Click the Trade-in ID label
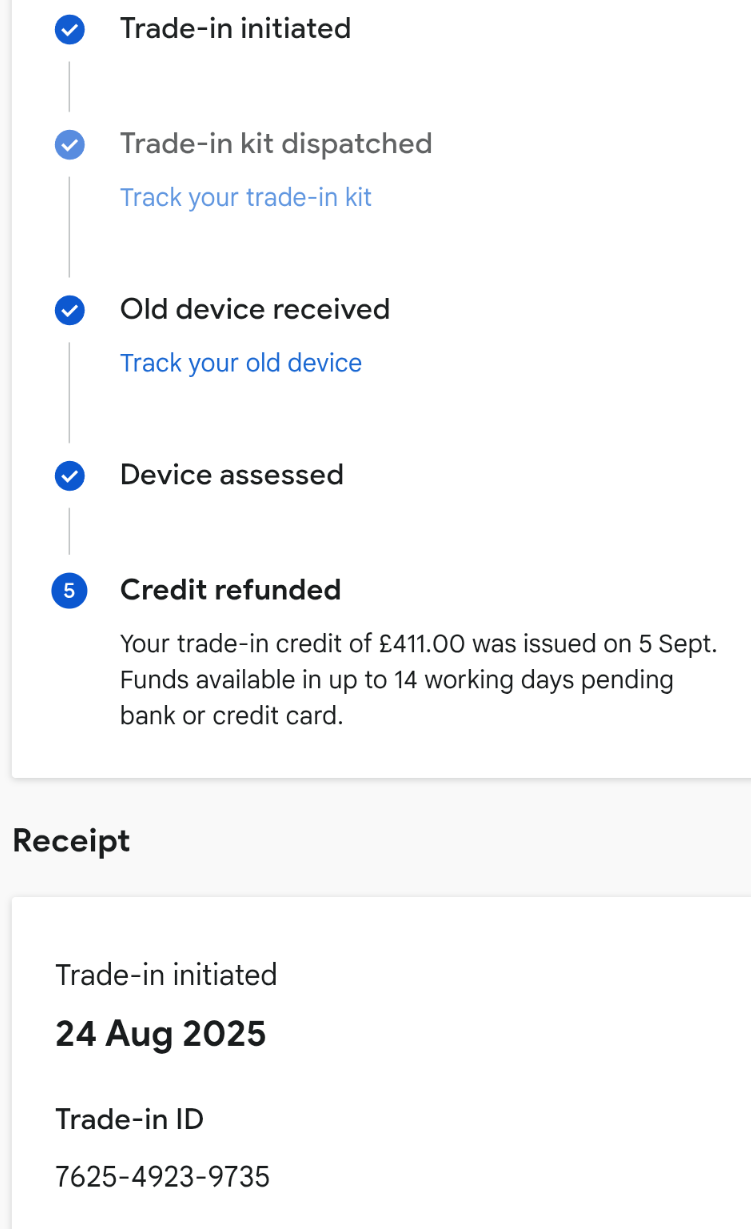The image size is (751, 1229). point(130,1119)
